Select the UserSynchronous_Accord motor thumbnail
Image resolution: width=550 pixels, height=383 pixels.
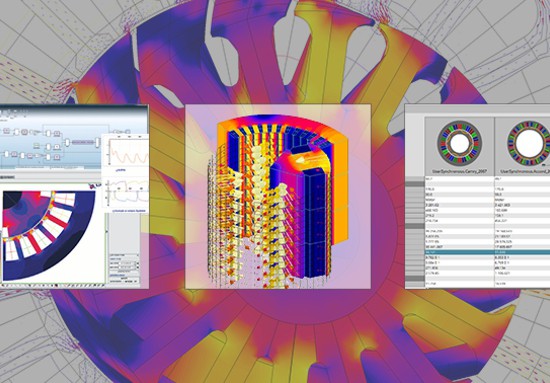529,143
